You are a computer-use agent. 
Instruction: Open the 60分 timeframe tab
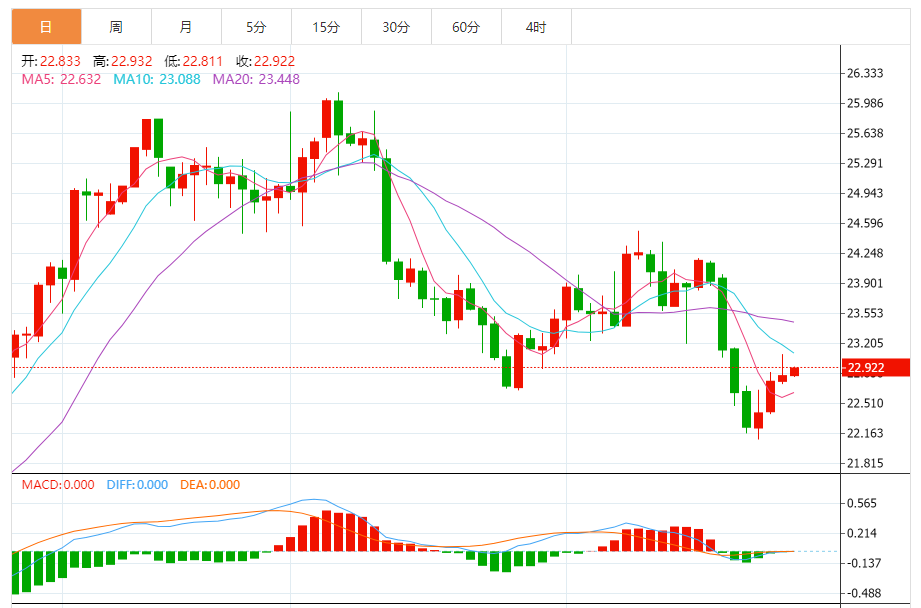(466, 27)
